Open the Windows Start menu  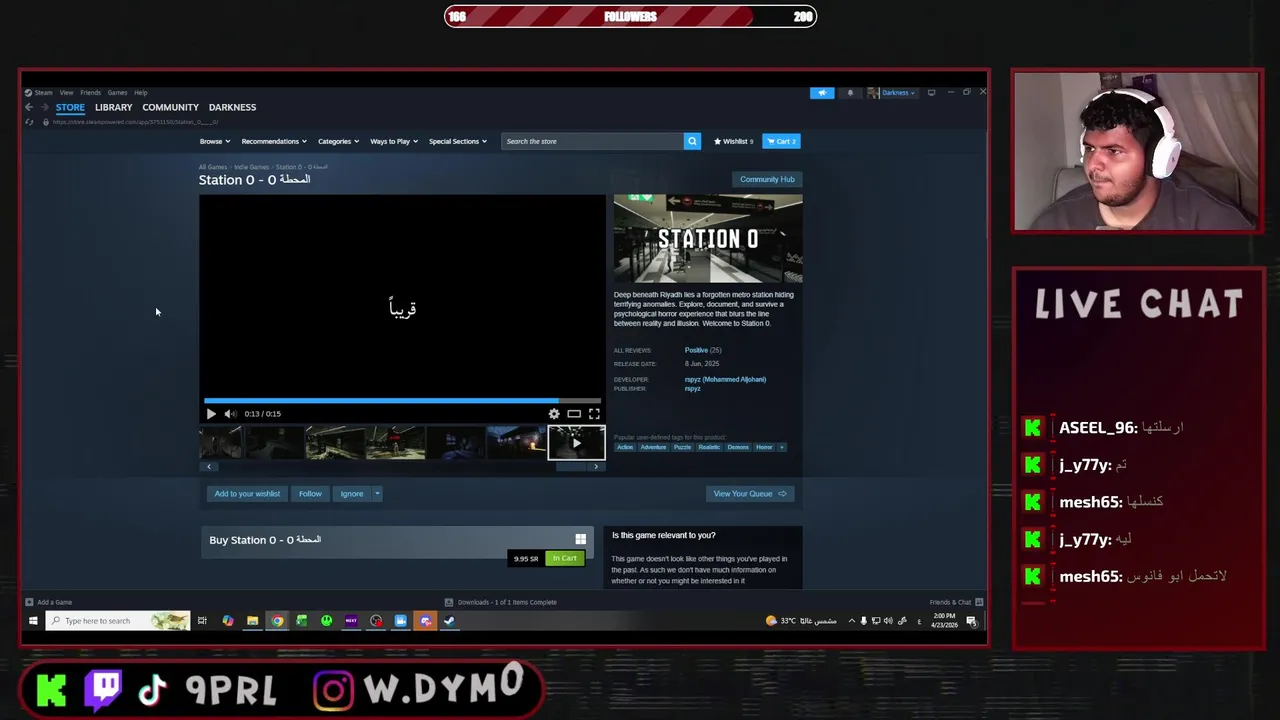coord(33,621)
